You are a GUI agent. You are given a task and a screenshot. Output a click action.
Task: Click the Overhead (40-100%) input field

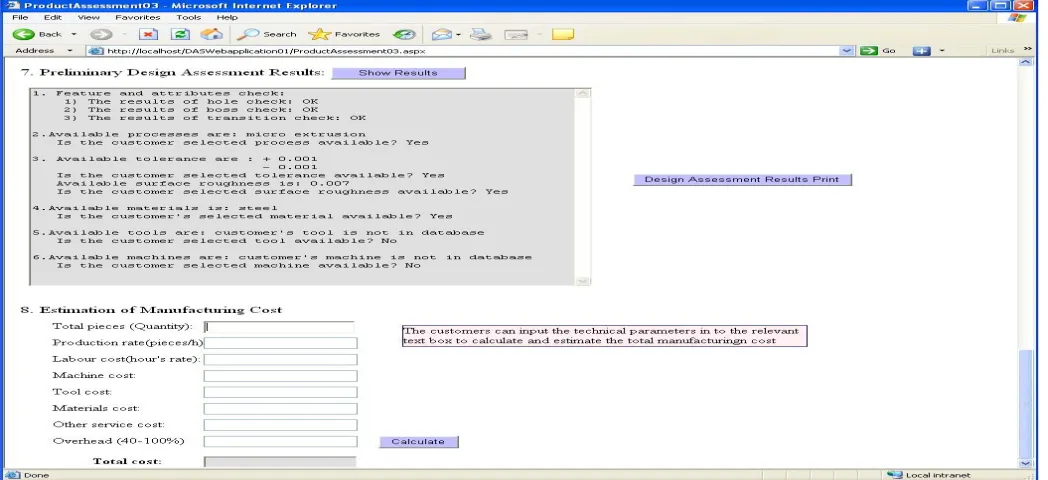click(280, 441)
